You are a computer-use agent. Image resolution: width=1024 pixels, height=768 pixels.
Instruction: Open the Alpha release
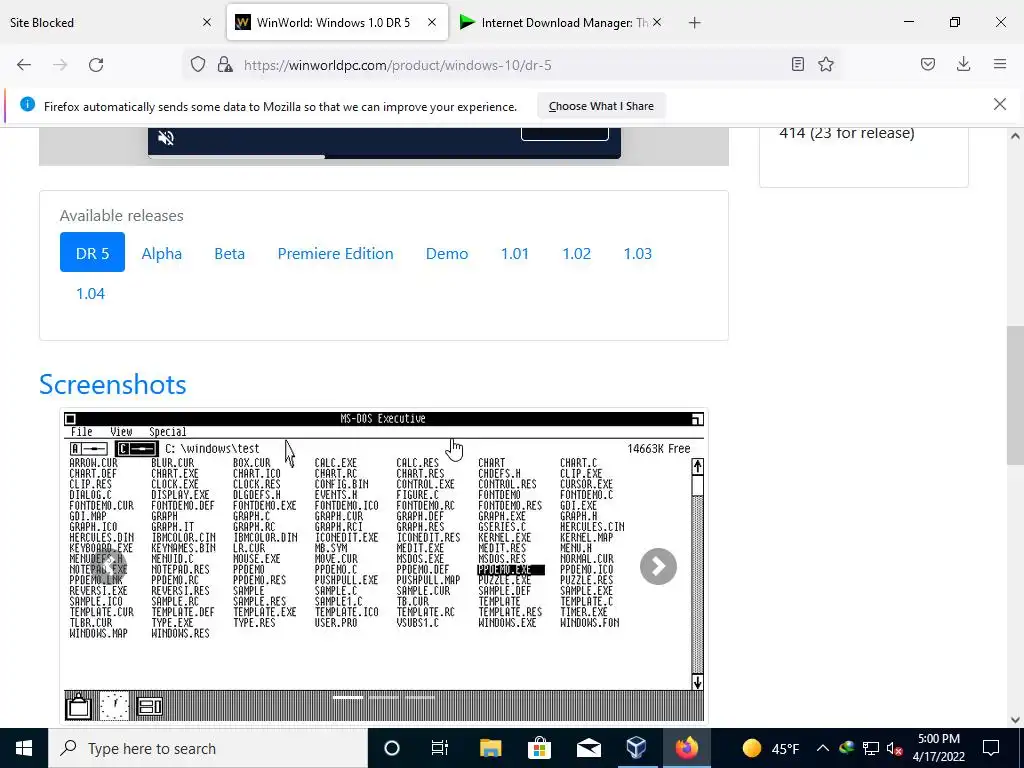(x=161, y=253)
